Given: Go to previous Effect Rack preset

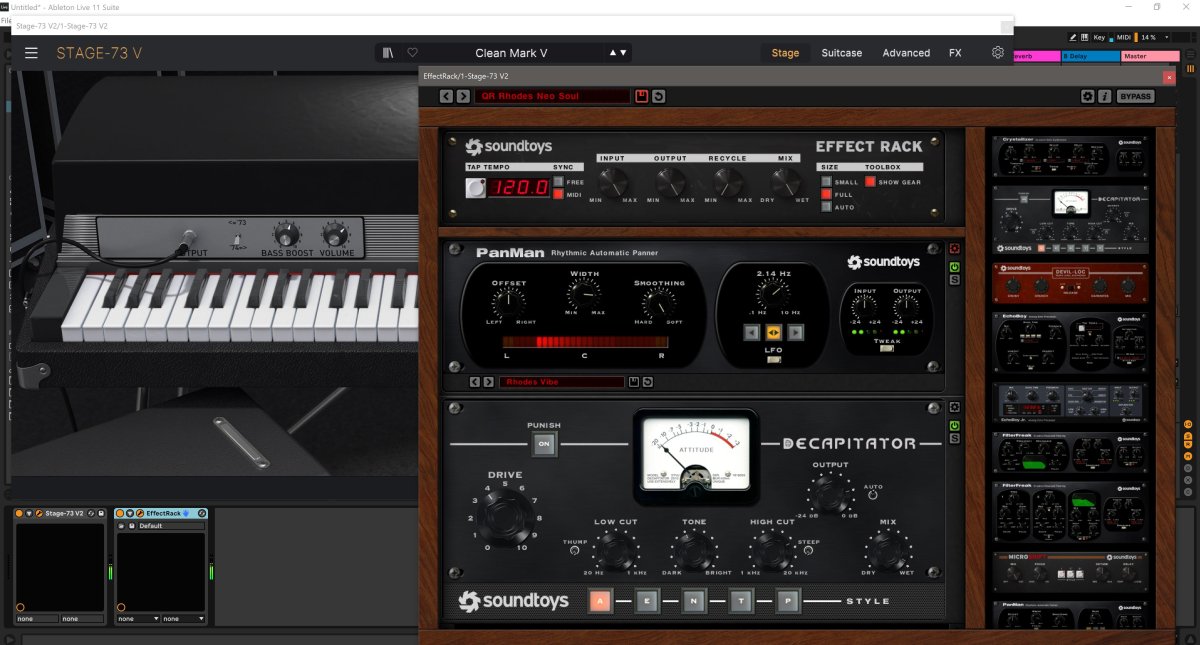Looking at the screenshot, I should pos(447,96).
